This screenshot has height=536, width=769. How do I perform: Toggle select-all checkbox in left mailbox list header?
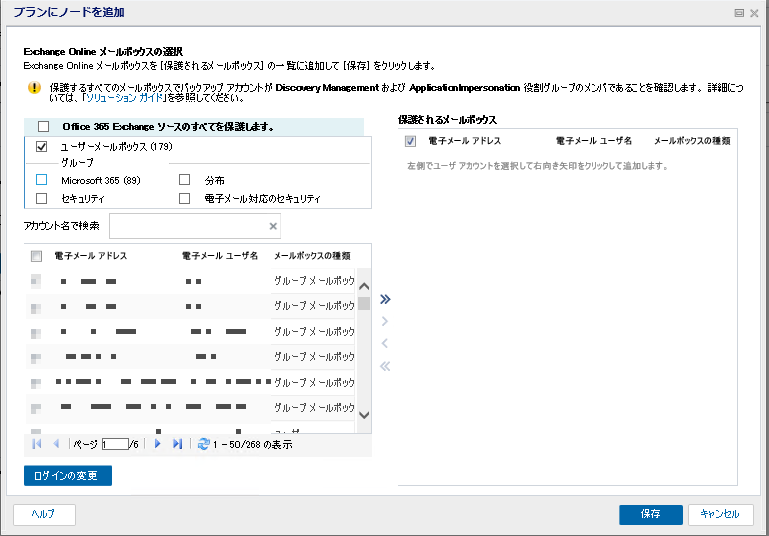pos(36,256)
